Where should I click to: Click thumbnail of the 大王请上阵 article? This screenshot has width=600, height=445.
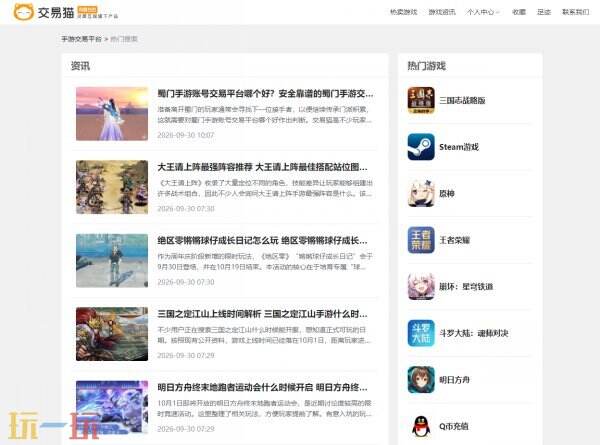112,187
